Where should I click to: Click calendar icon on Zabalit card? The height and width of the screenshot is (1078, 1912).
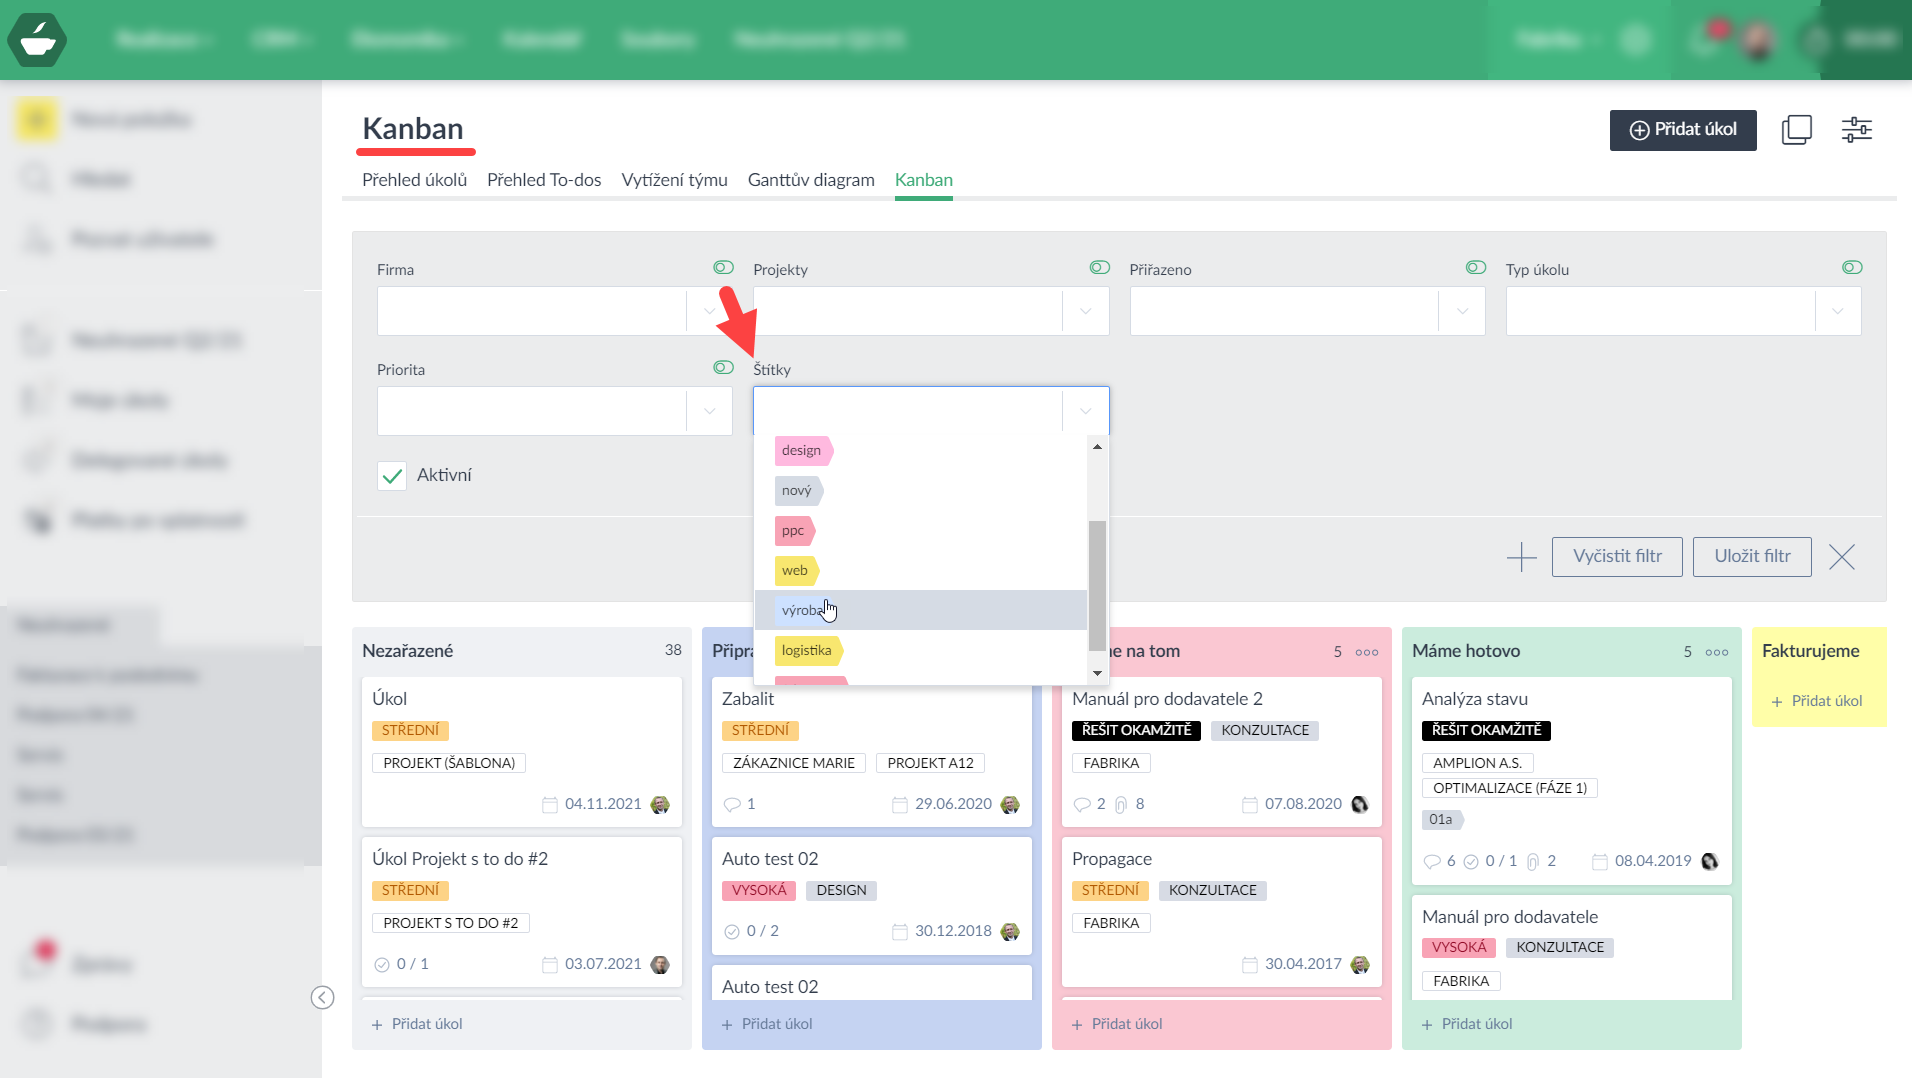click(x=900, y=805)
